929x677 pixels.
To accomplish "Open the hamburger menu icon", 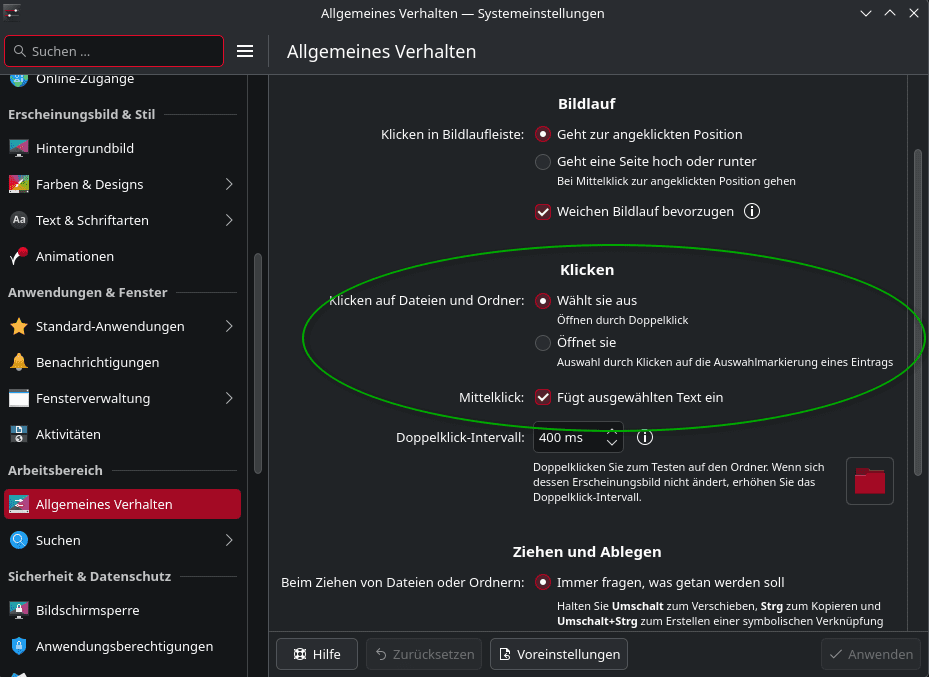I will point(245,51).
